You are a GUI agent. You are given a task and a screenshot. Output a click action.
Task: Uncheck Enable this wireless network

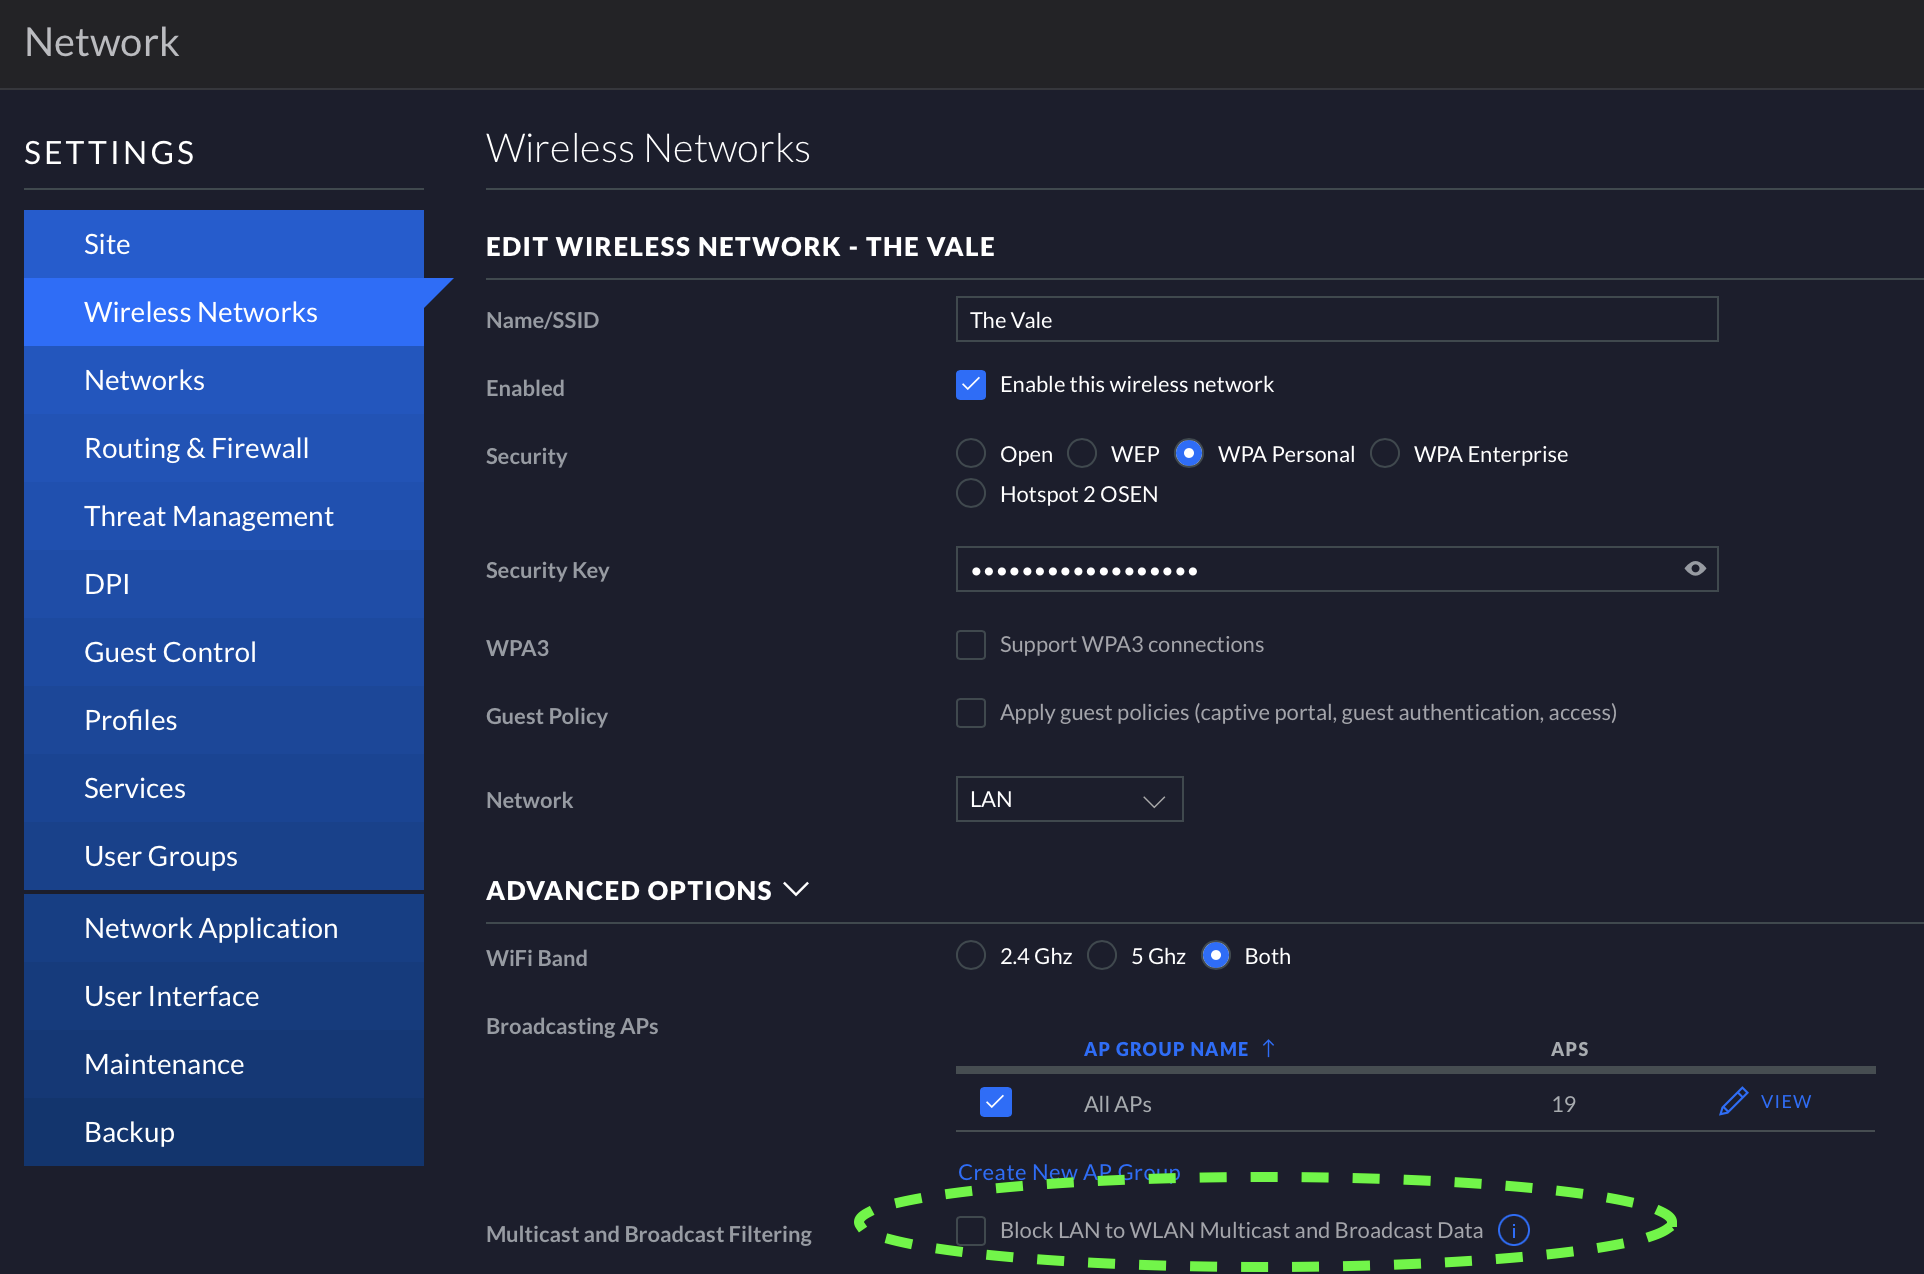[971, 385]
